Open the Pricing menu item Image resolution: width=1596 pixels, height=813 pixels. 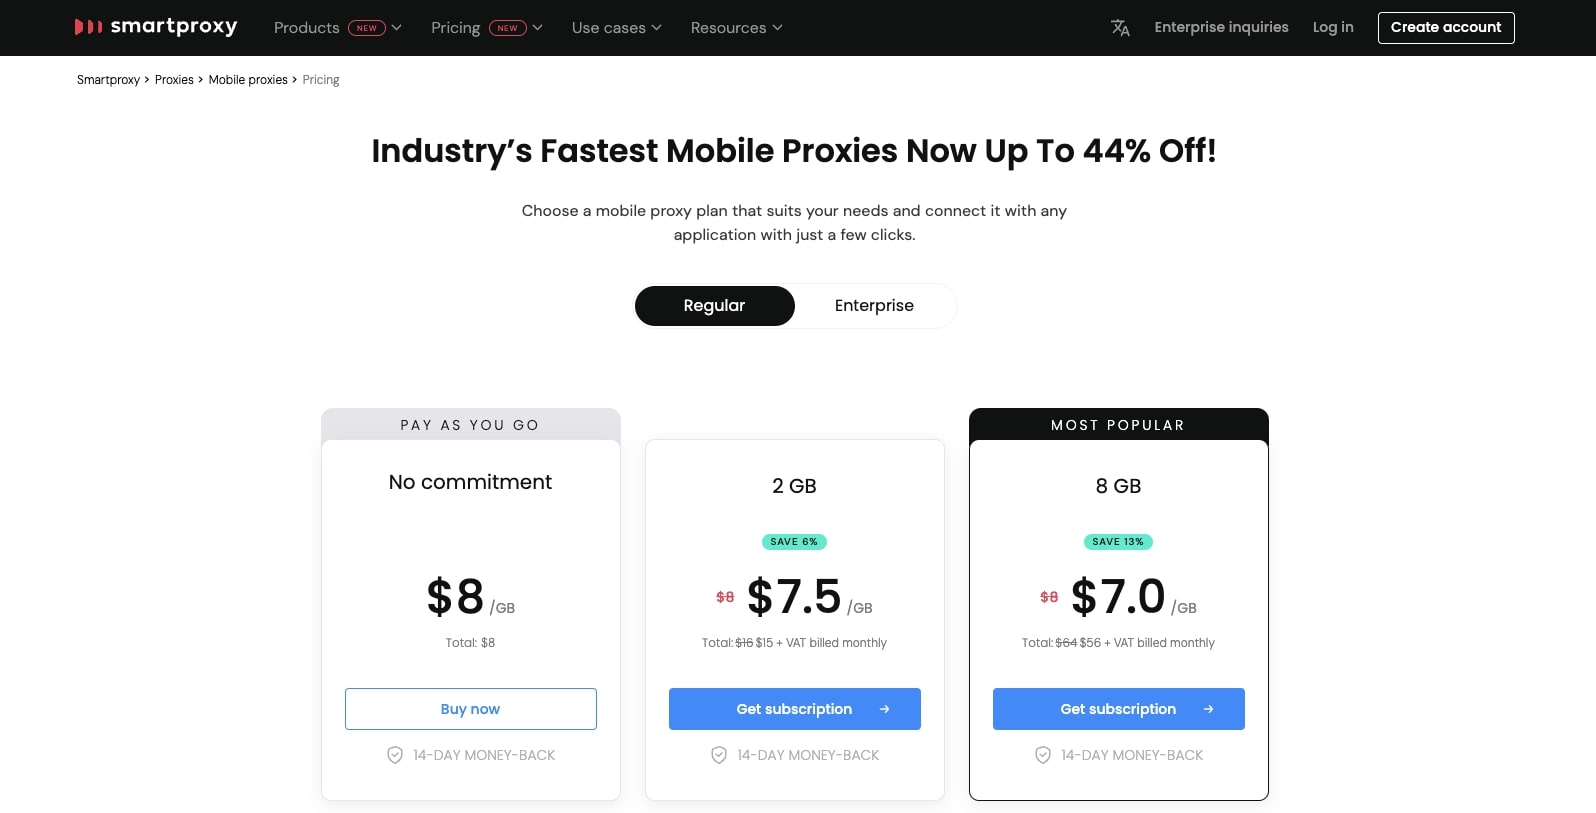point(455,28)
